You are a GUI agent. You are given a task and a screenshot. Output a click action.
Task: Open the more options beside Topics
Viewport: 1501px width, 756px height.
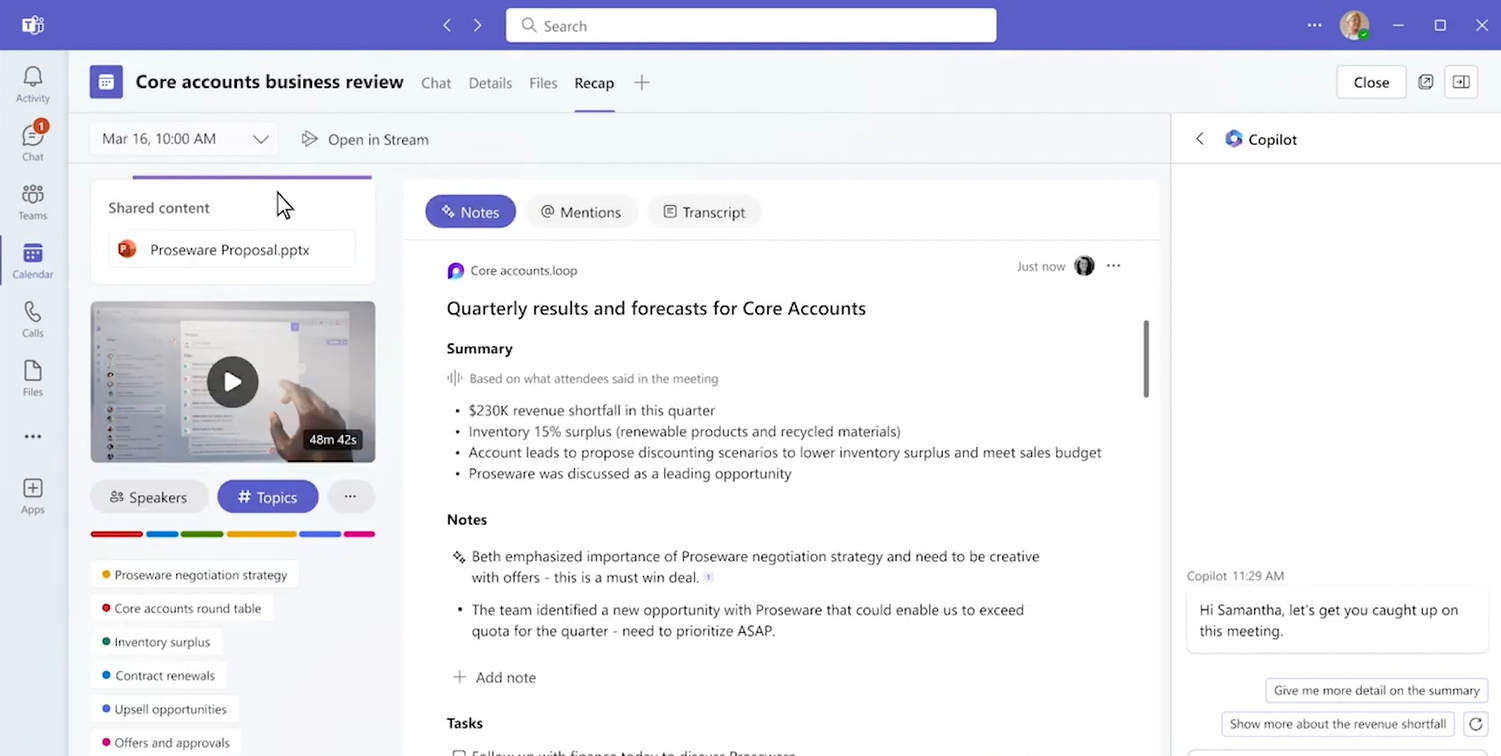pyautogui.click(x=350, y=497)
